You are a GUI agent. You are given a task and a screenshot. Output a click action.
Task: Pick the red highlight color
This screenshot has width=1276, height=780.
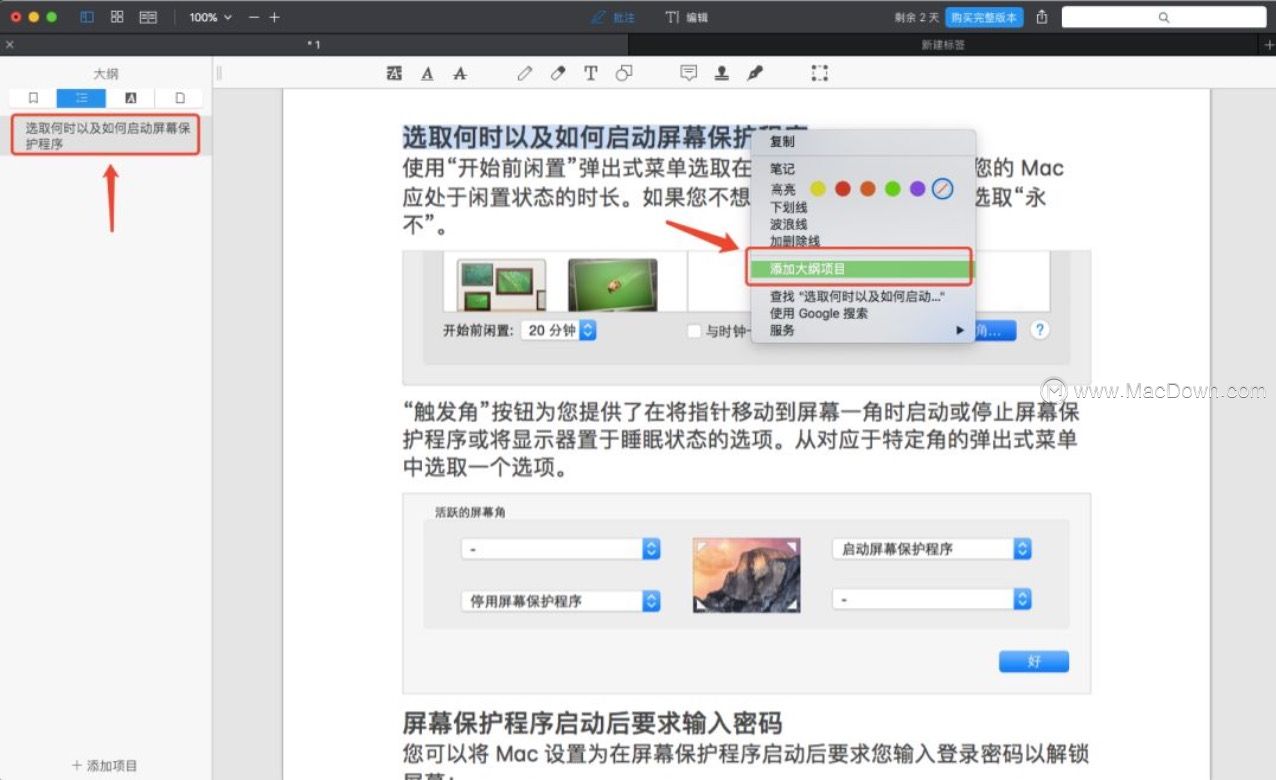click(843, 189)
